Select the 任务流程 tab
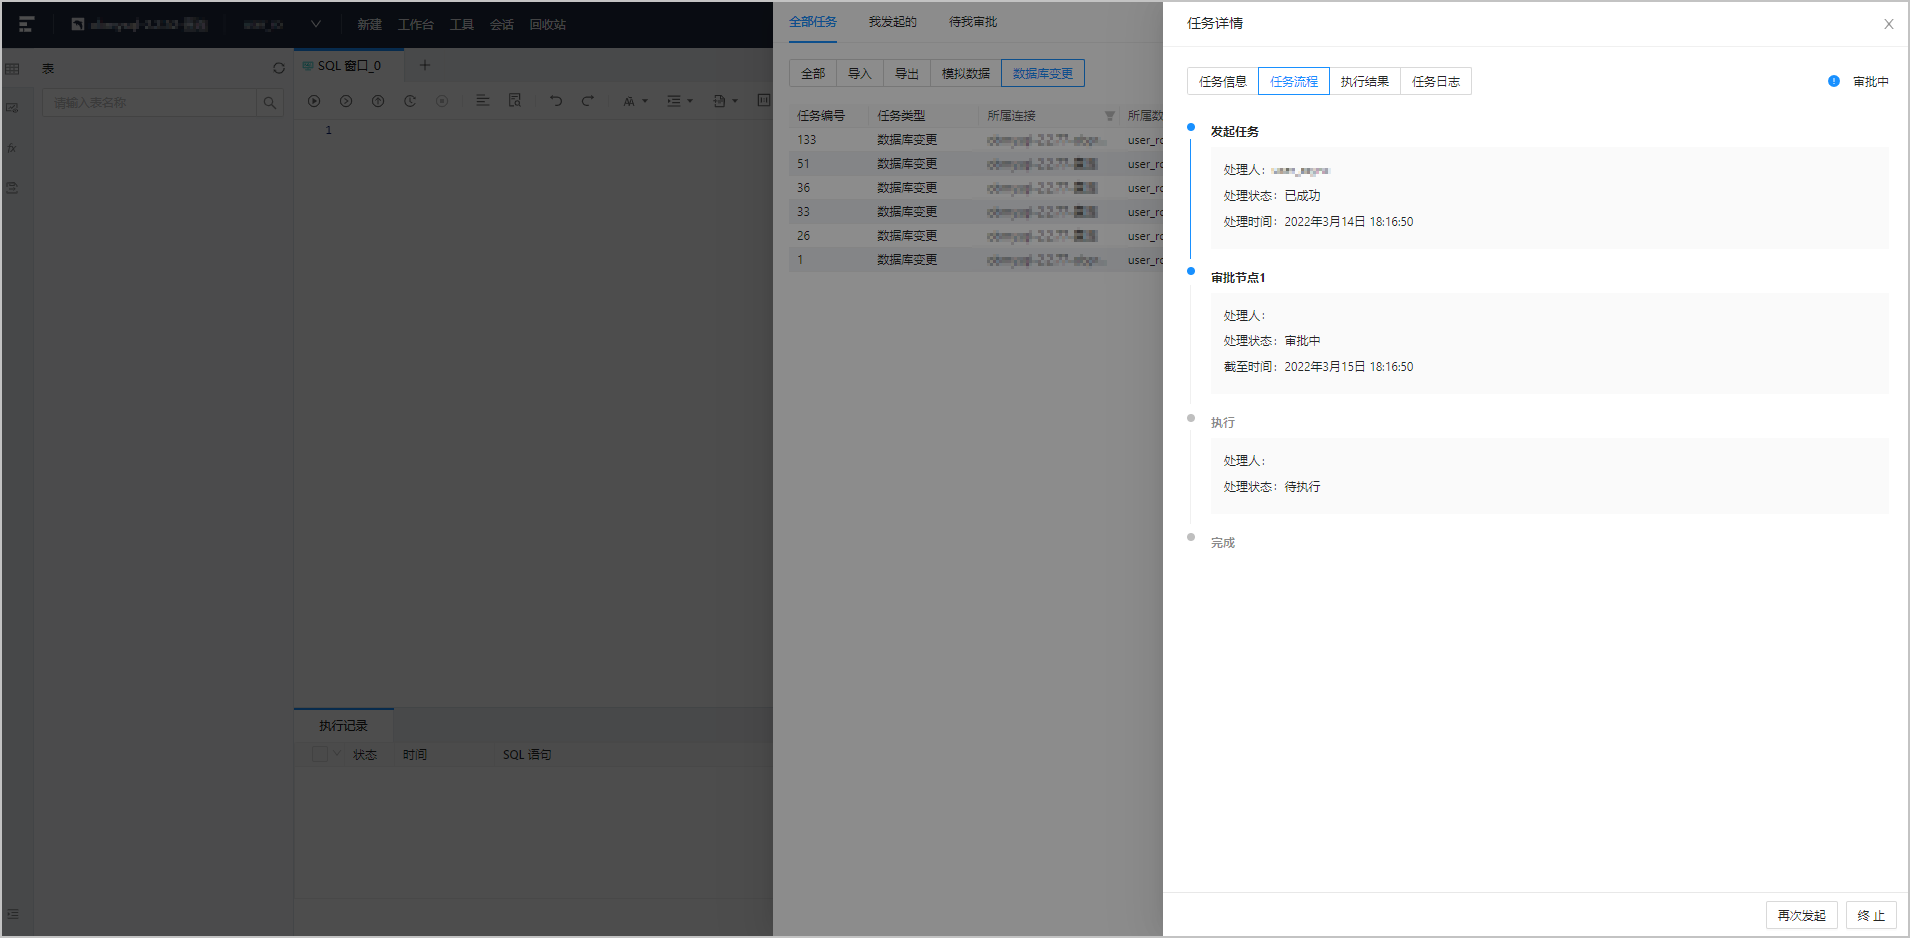1910x938 pixels. [x=1293, y=81]
